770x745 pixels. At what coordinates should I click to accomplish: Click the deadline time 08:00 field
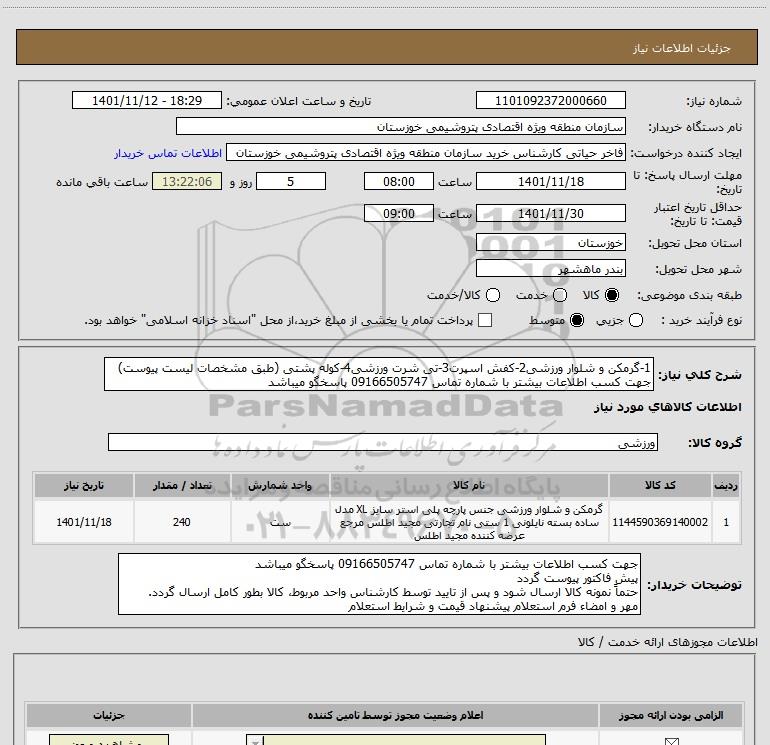(x=399, y=181)
